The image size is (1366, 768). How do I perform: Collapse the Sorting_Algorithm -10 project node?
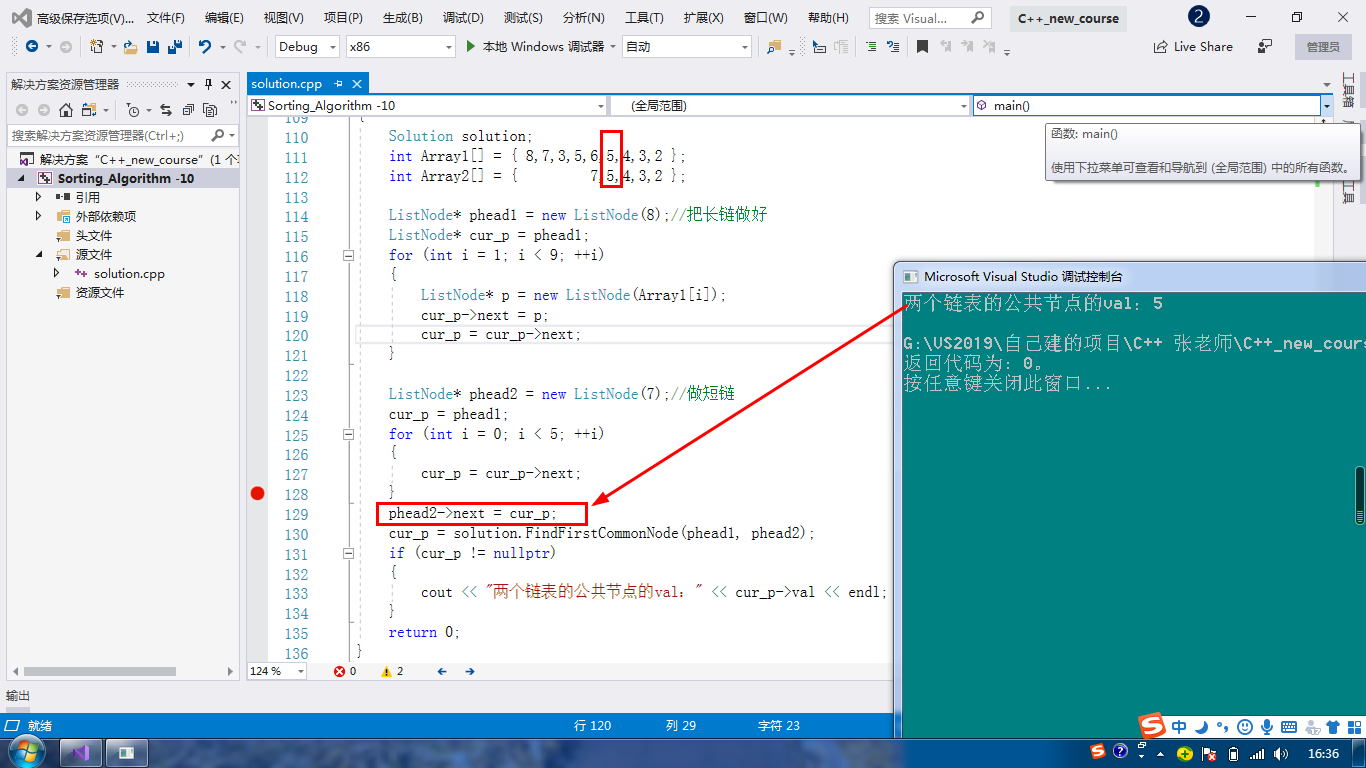pos(23,178)
